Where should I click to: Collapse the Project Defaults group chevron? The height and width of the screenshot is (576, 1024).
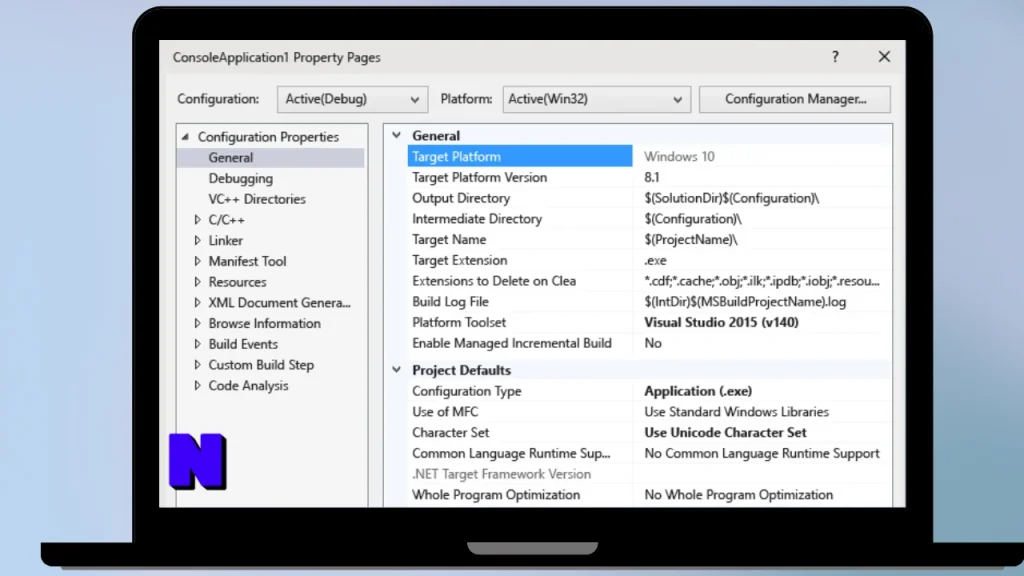pos(396,370)
